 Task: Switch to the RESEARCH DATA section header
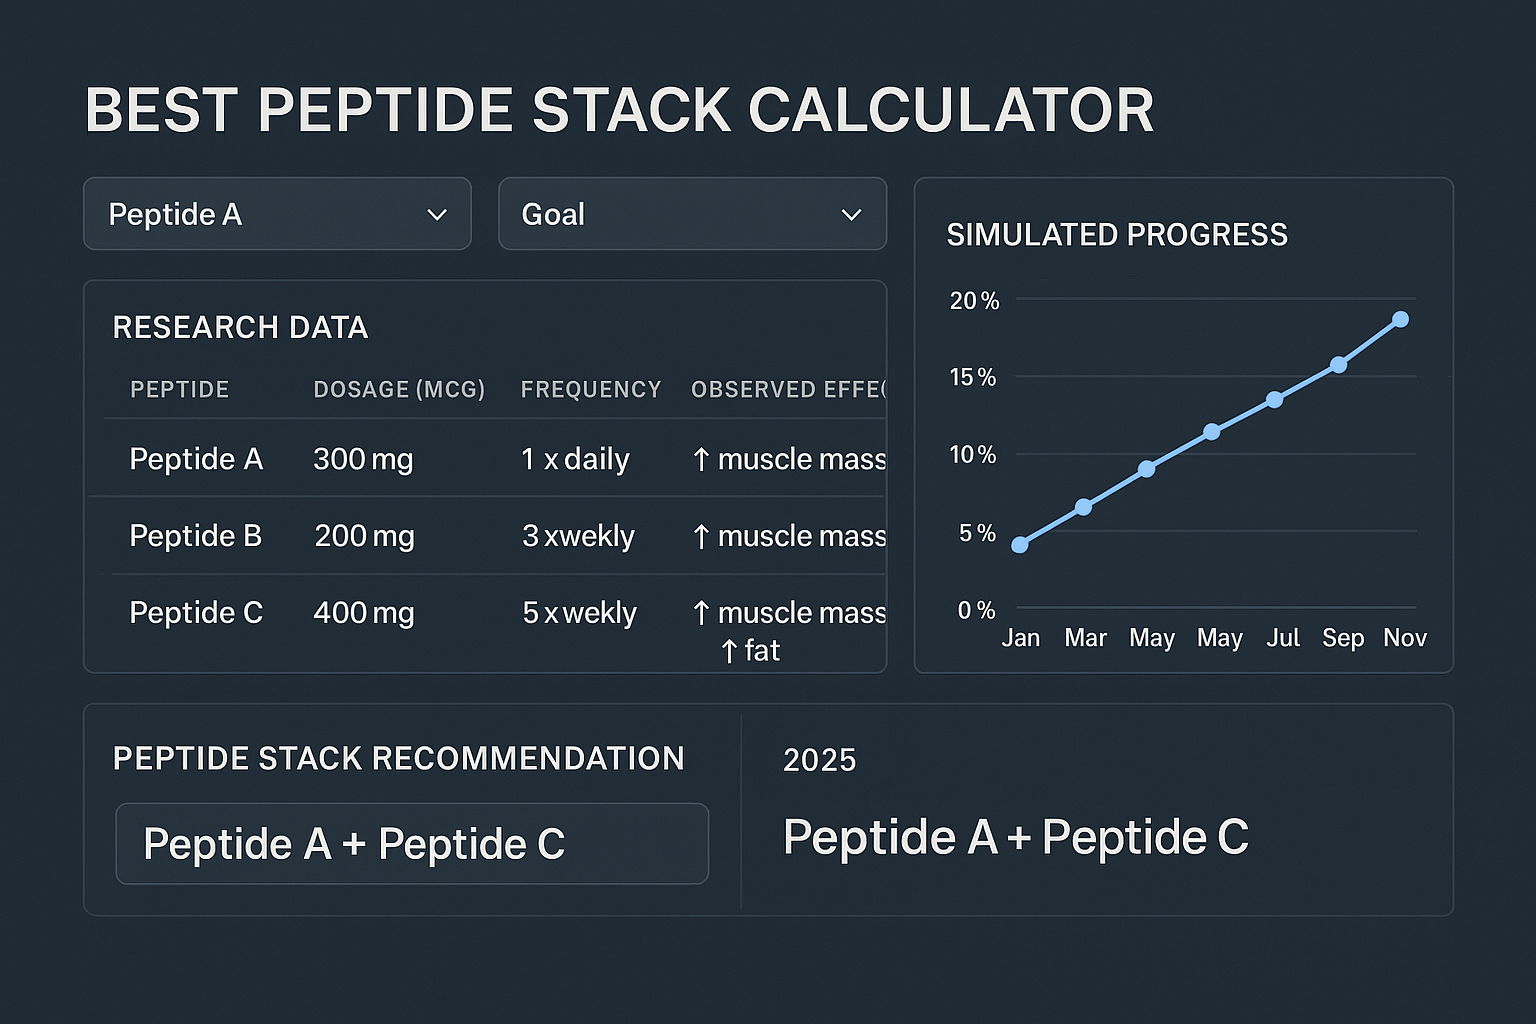pyautogui.click(x=240, y=327)
